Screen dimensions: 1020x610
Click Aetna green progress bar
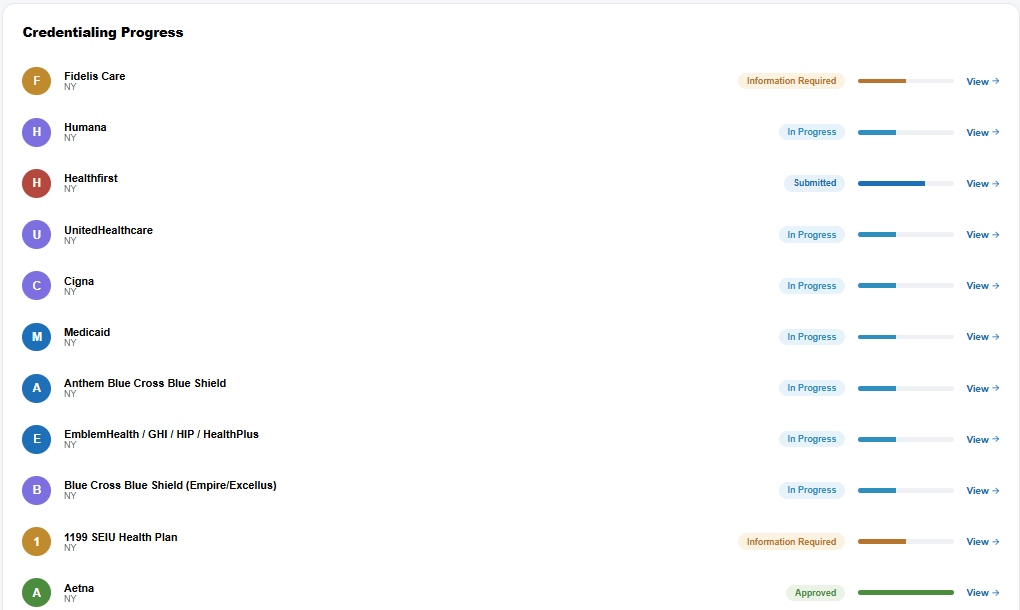[x=906, y=592]
